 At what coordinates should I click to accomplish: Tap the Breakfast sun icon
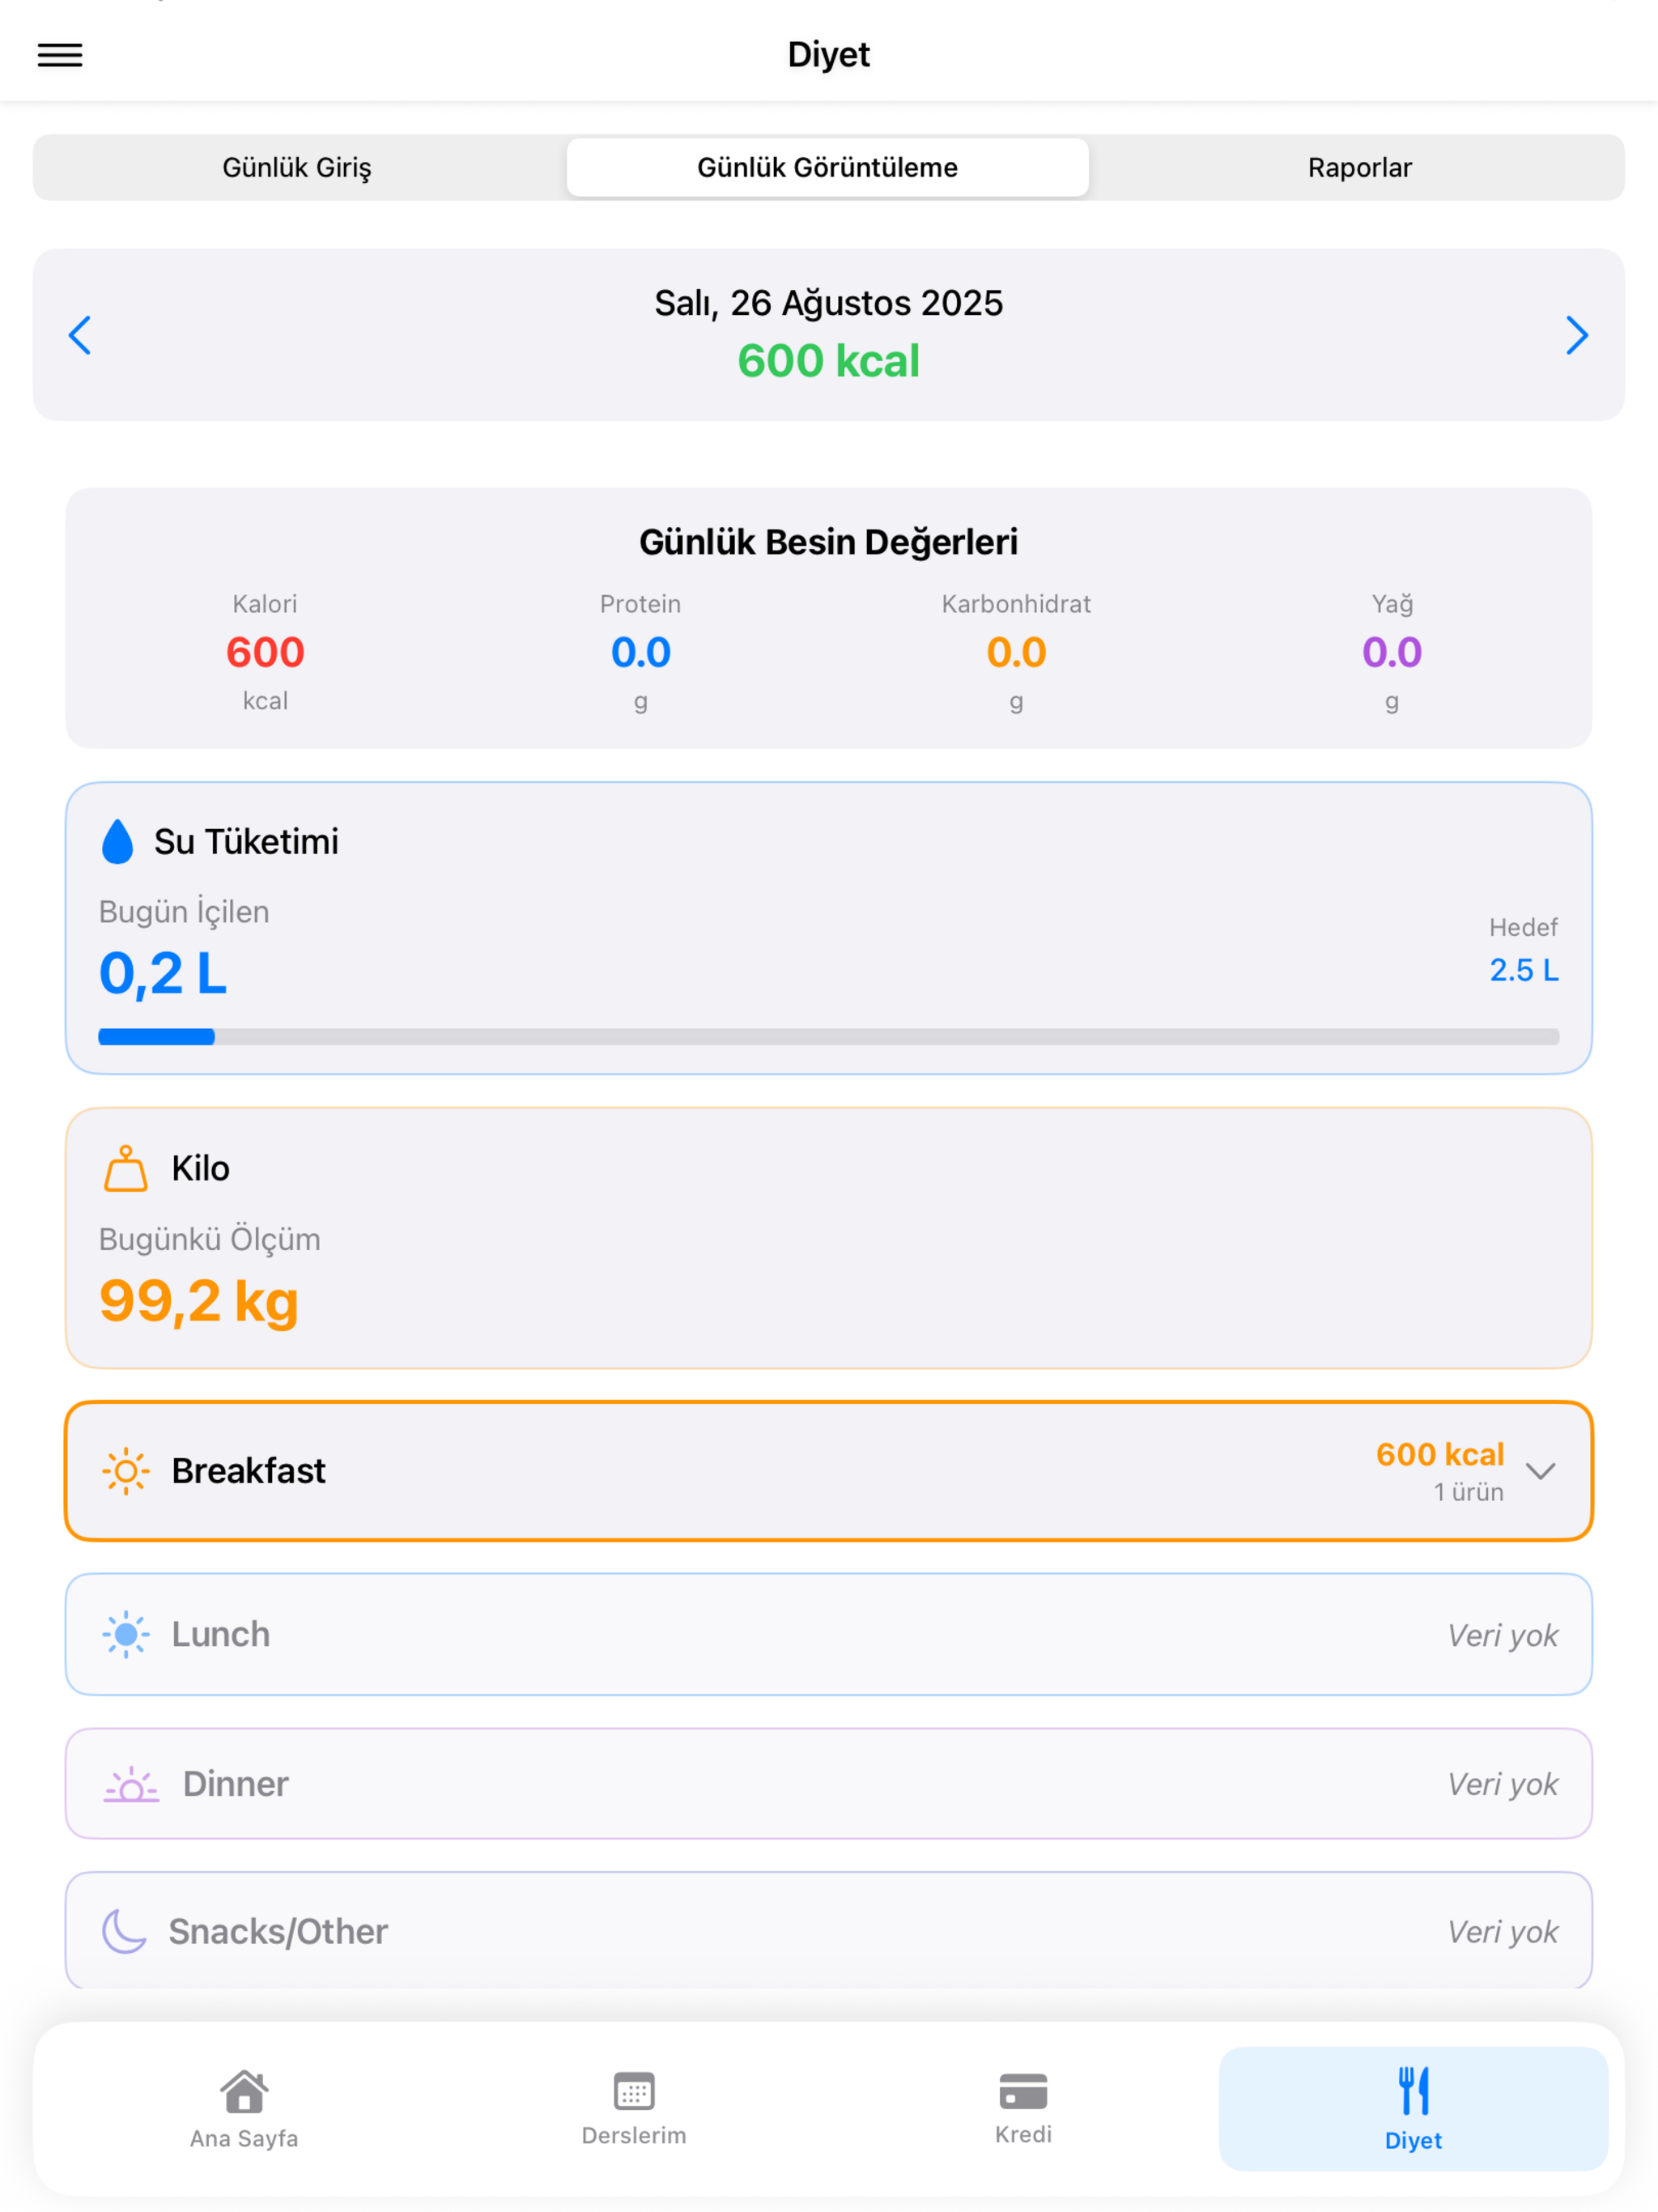pyautogui.click(x=126, y=1471)
